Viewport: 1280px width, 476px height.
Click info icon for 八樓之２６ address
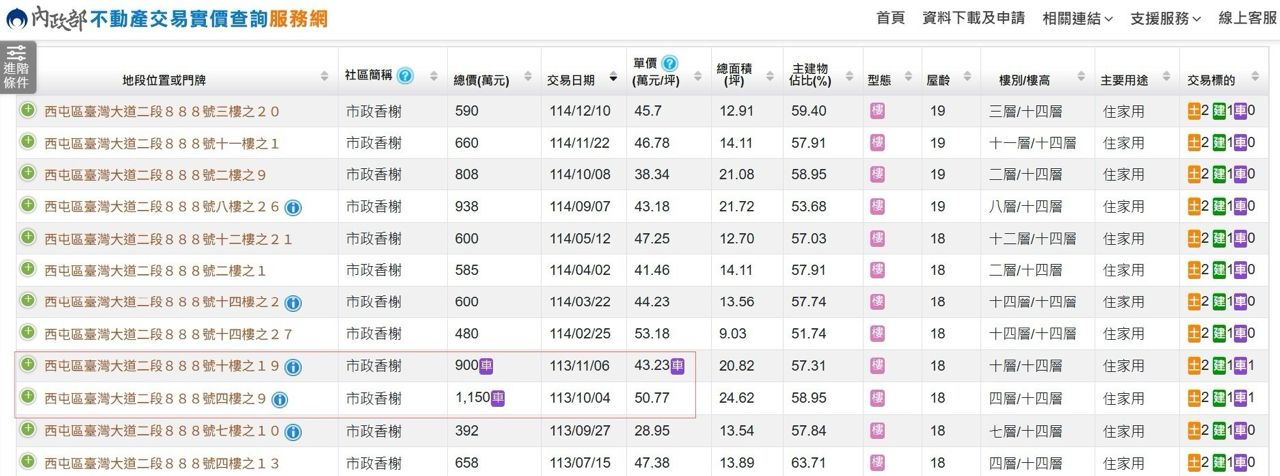(x=293, y=207)
